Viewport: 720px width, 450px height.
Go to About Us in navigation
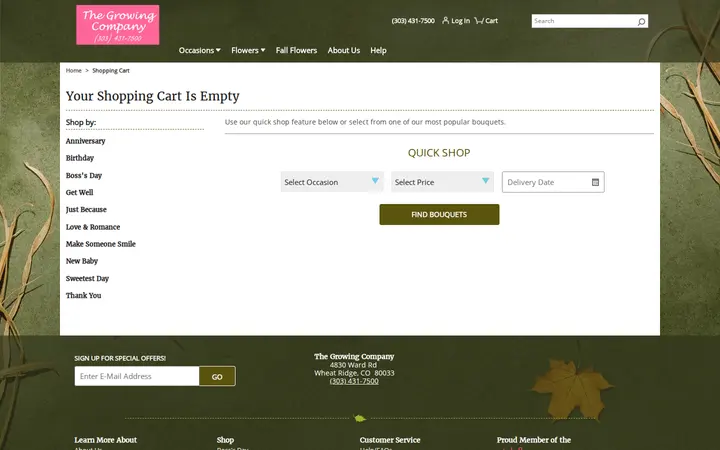pos(343,51)
